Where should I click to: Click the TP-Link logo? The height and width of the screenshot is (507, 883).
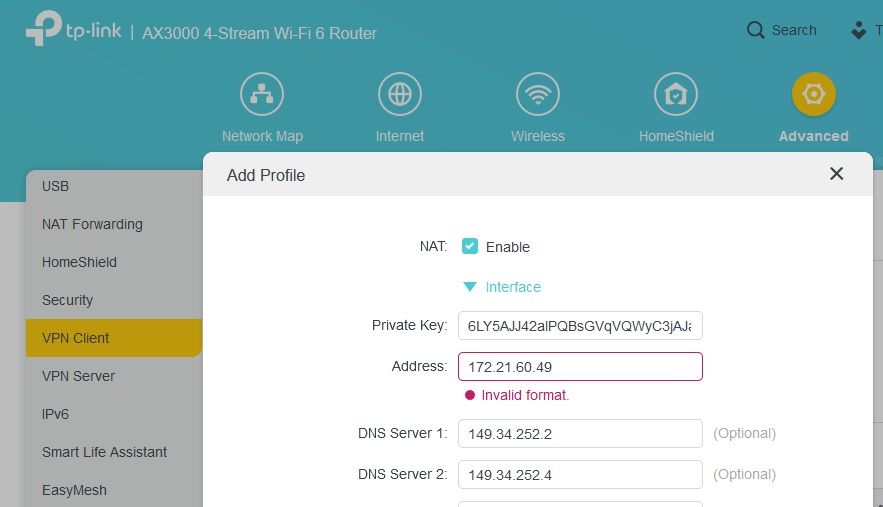click(x=73, y=31)
